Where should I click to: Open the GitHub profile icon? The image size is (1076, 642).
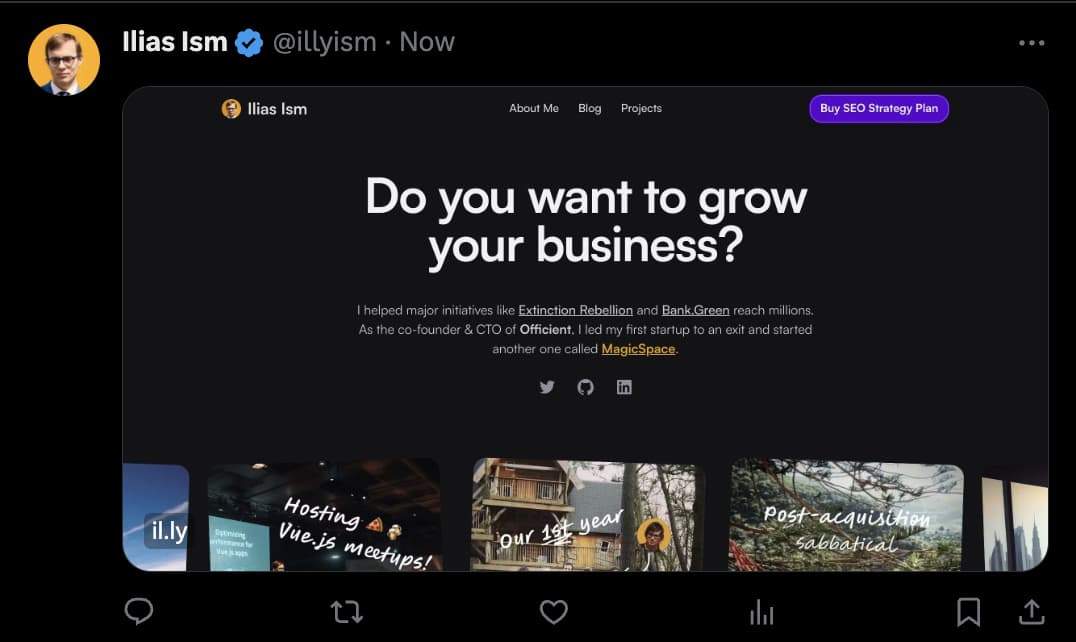tap(586, 387)
